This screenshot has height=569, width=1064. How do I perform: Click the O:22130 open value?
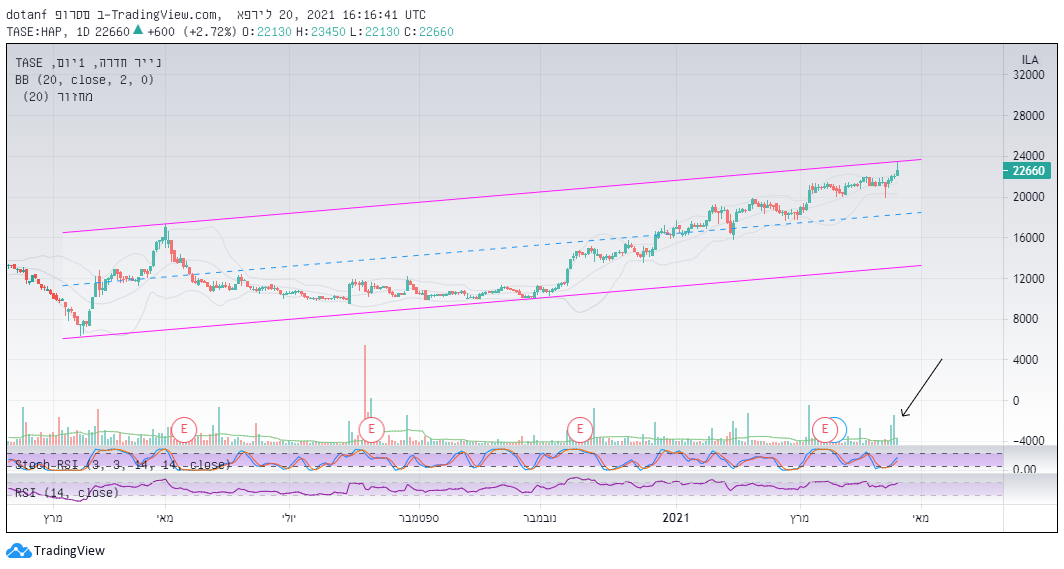[x=267, y=32]
